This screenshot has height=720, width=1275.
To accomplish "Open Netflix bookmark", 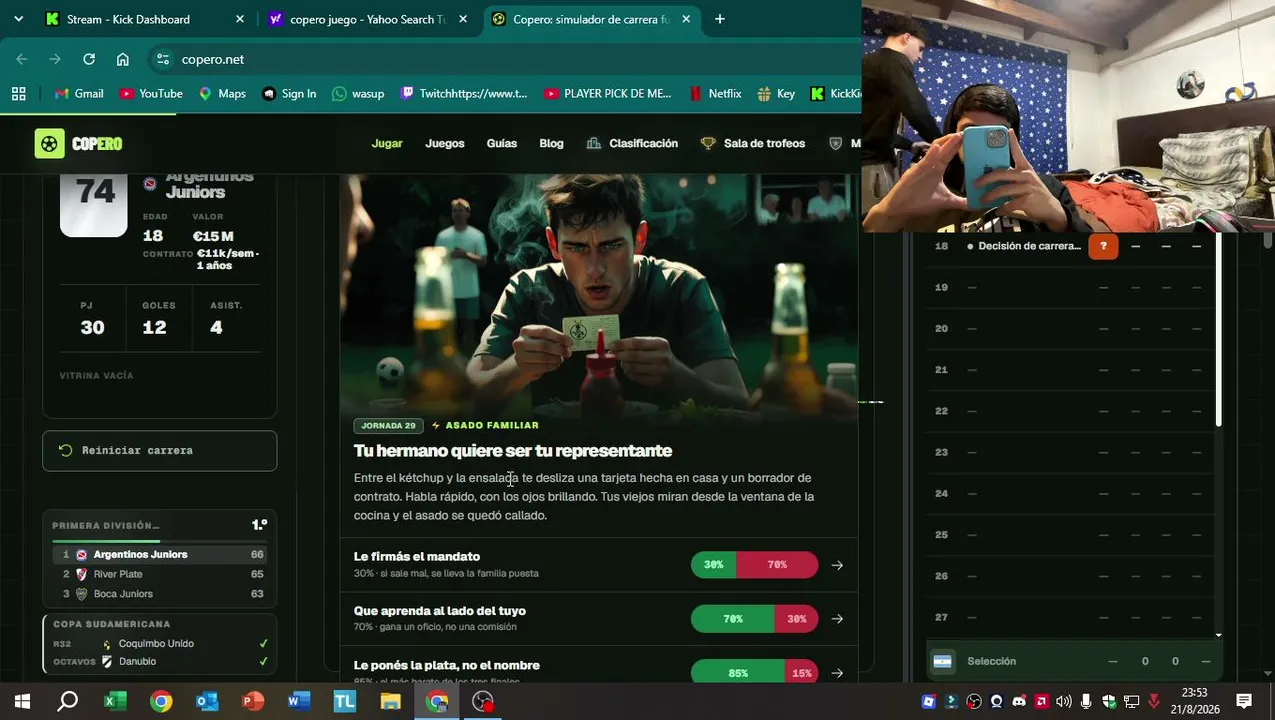I will tap(716, 93).
